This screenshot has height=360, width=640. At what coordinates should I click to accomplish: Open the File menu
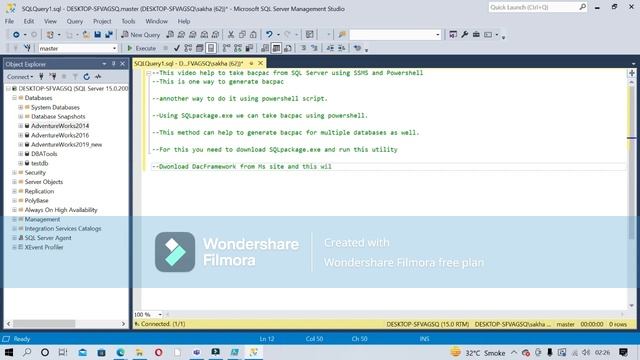[x=9, y=21]
